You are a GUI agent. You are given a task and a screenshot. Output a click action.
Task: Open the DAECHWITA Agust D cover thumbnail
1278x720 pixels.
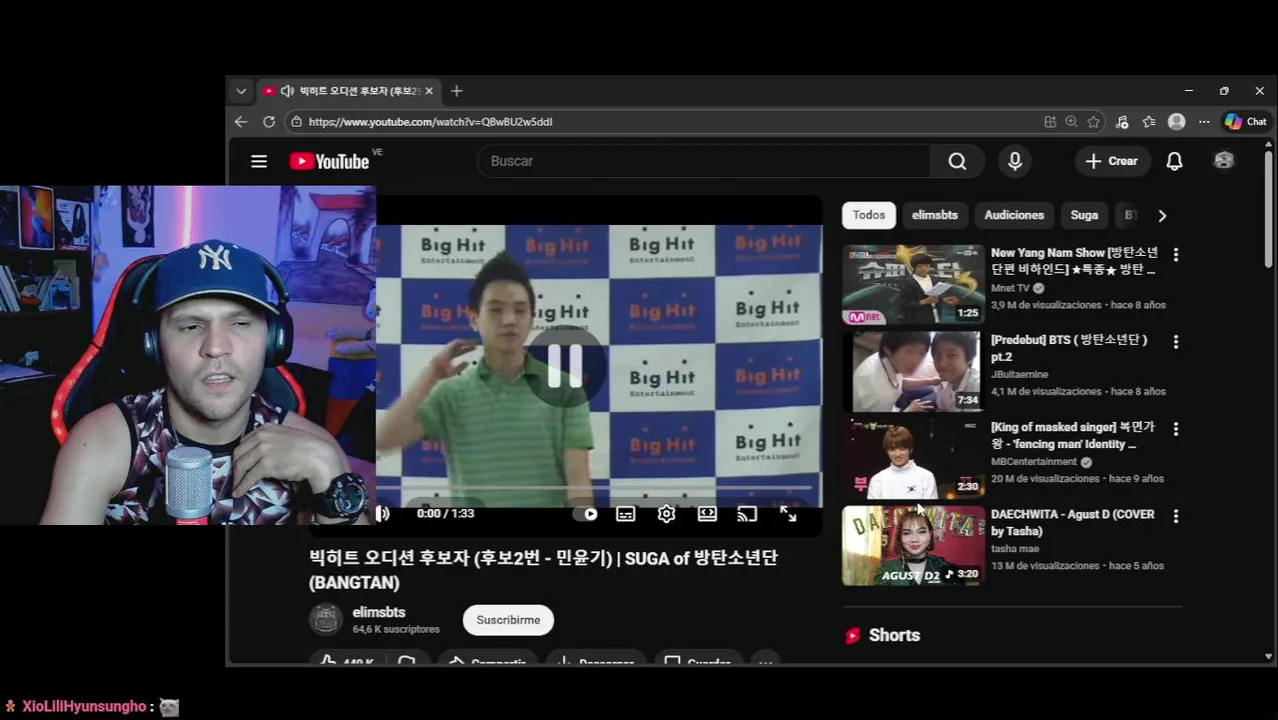[x=913, y=546]
